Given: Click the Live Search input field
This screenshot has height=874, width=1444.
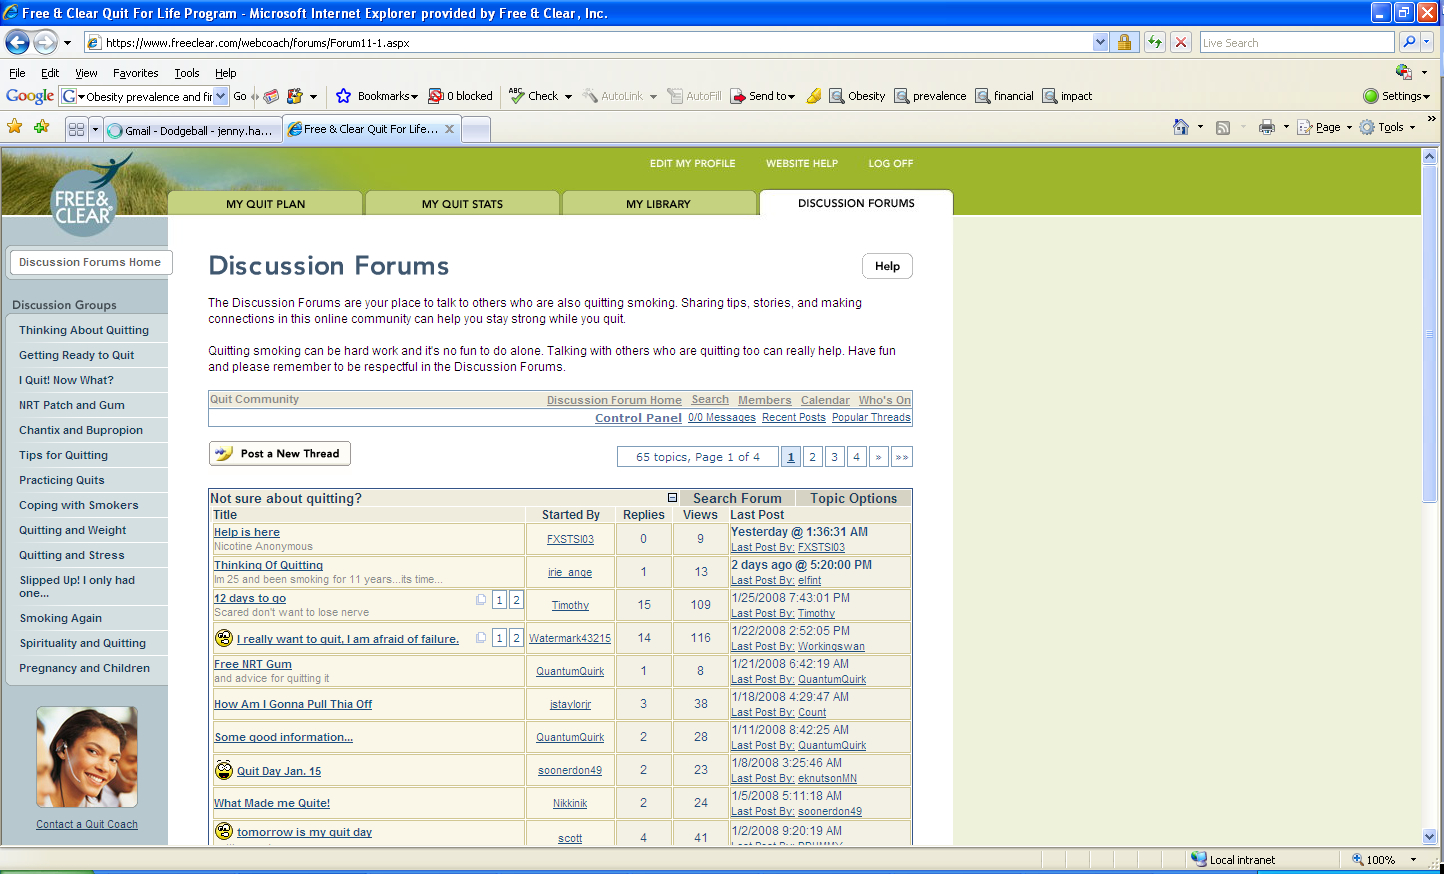Looking at the screenshot, I should pyautogui.click(x=1296, y=42).
